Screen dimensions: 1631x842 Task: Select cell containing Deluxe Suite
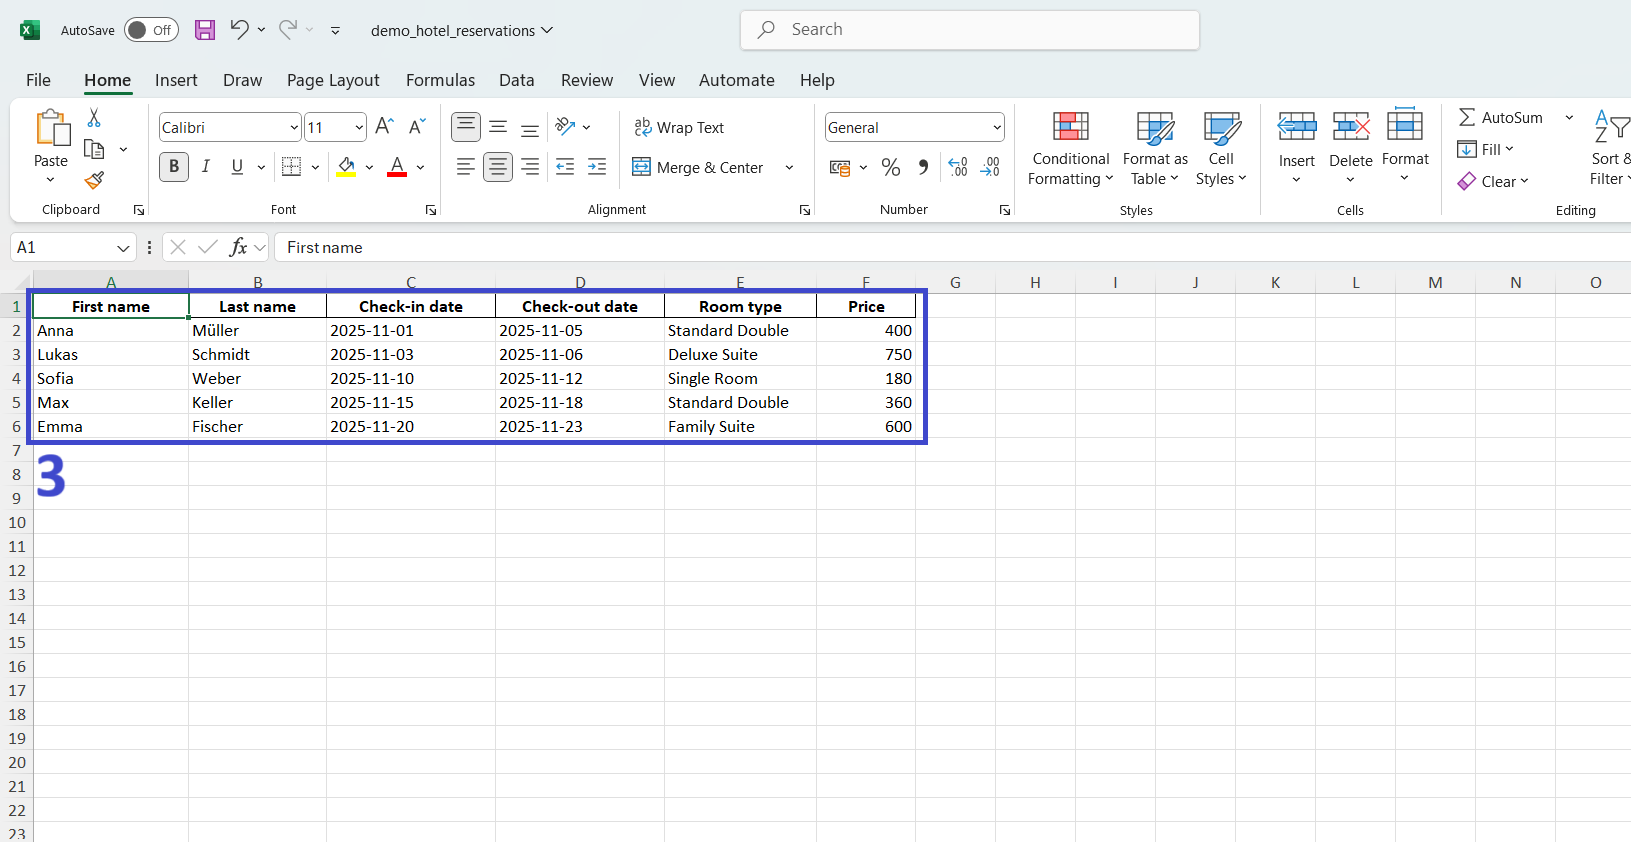coord(740,354)
